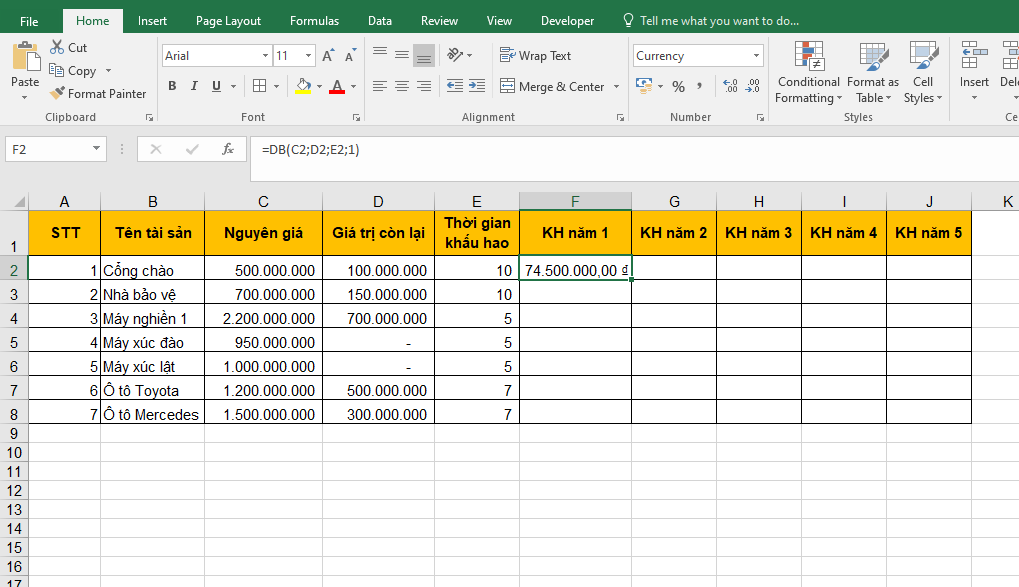Apply Percent Style to the cell

(x=678, y=87)
